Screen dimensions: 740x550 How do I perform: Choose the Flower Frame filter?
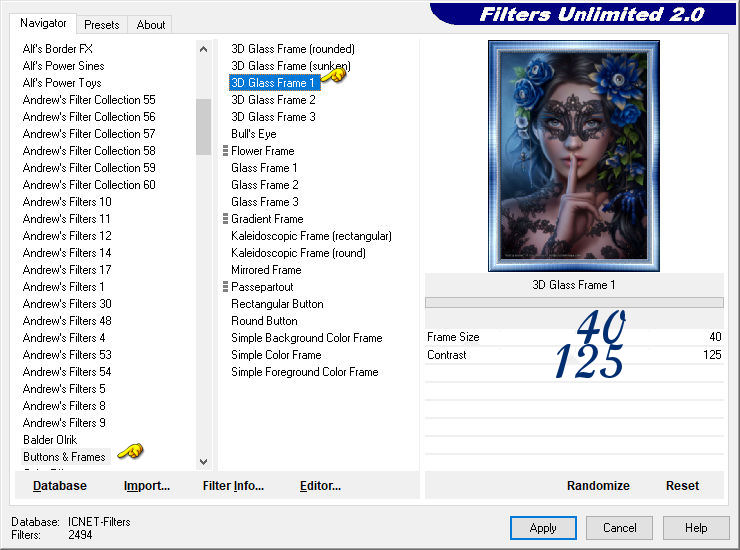tap(263, 151)
